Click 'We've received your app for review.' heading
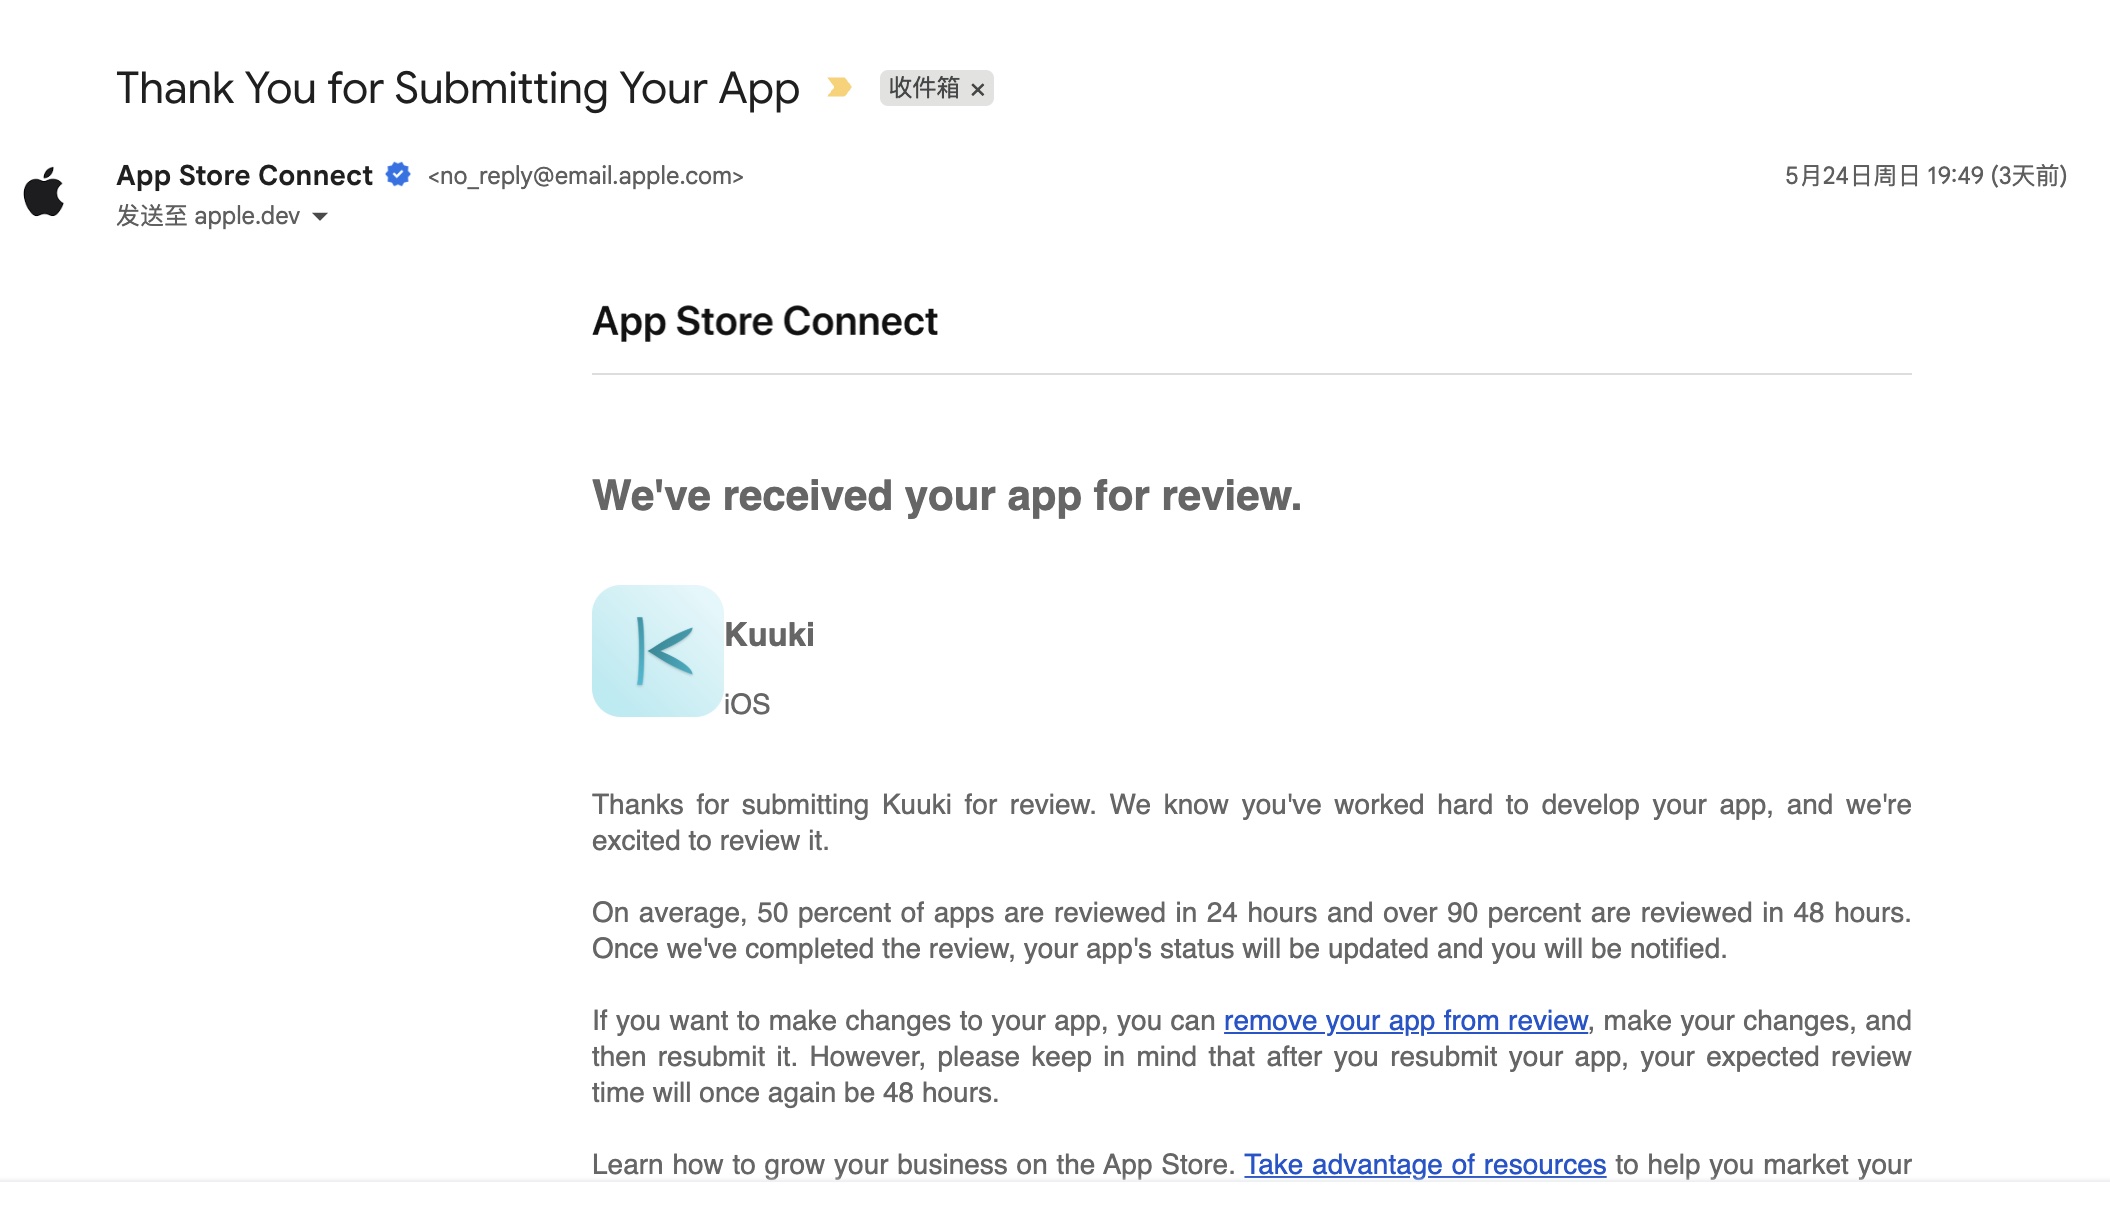The image size is (2110, 1212). (x=947, y=496)
